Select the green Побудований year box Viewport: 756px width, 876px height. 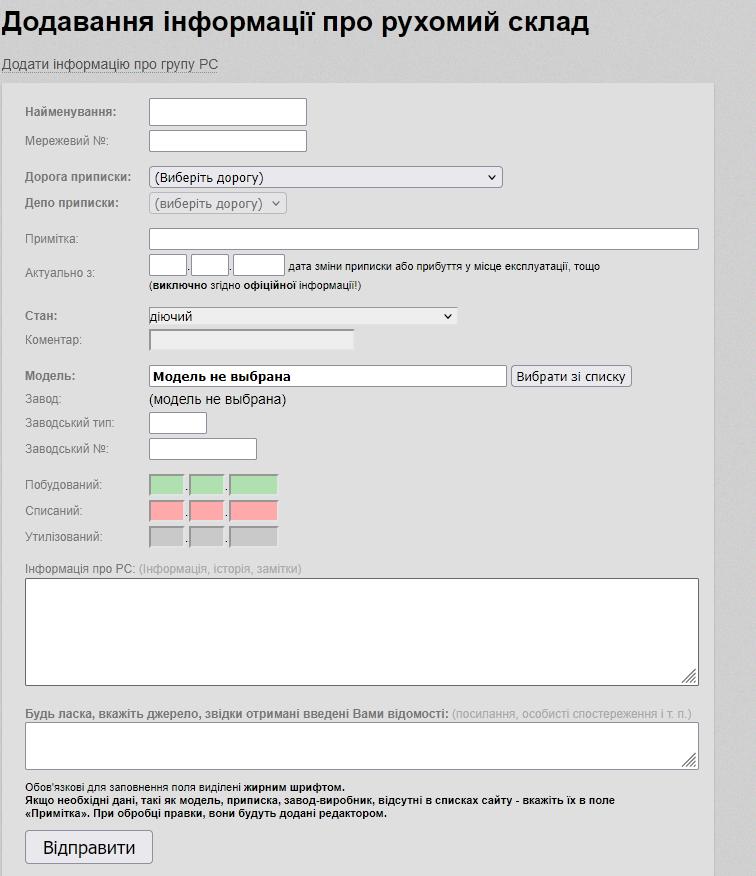point(254,484)
